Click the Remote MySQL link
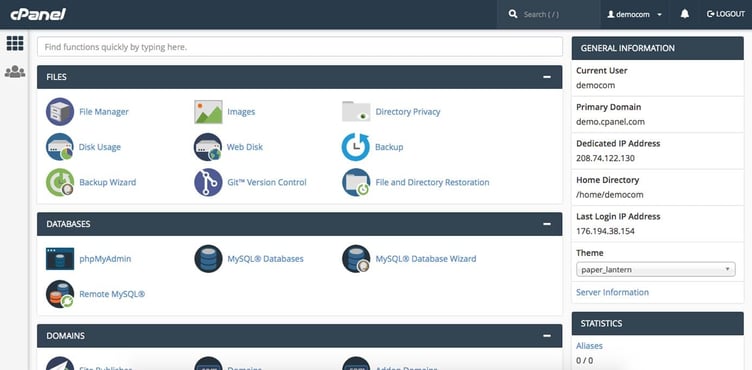Viewport: 752px width, 370px height. (112, 294)
